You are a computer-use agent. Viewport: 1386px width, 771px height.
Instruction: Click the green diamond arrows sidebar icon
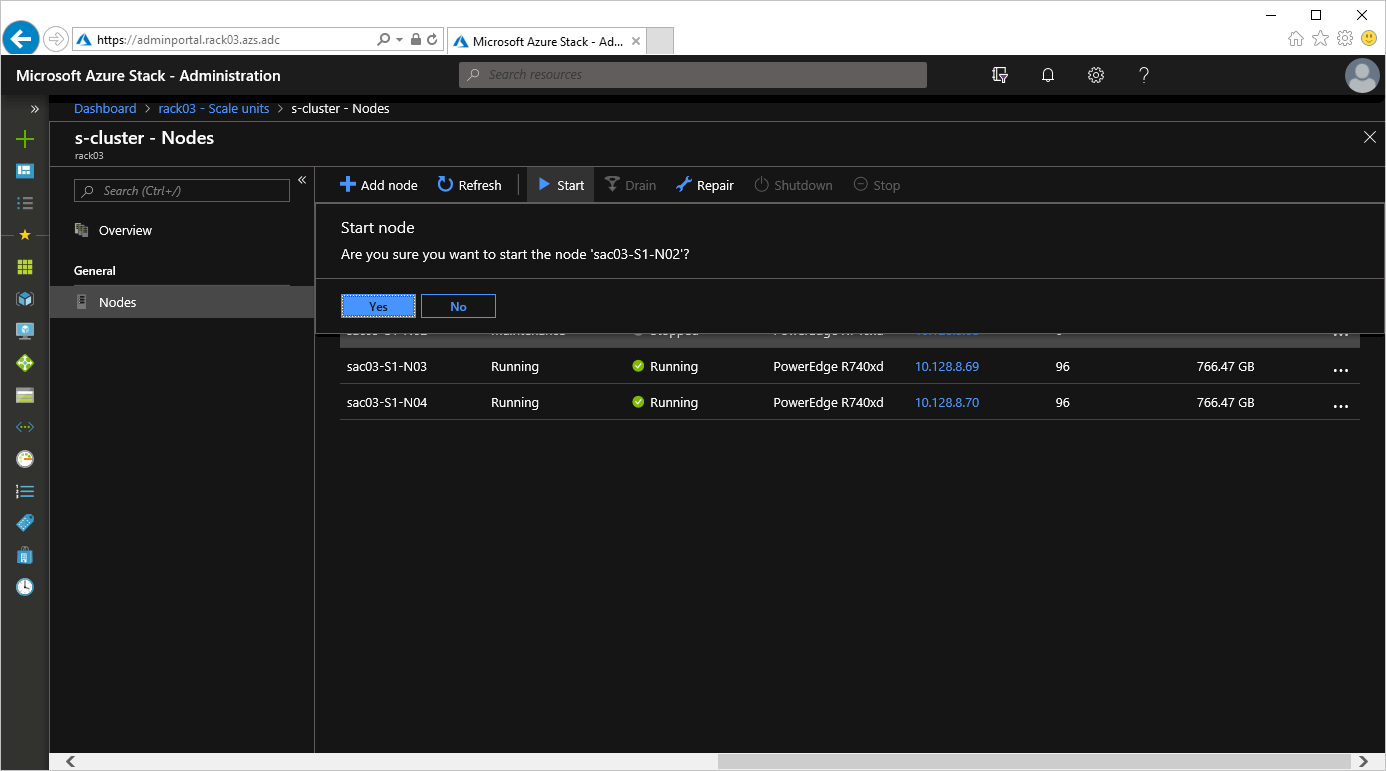25,363
